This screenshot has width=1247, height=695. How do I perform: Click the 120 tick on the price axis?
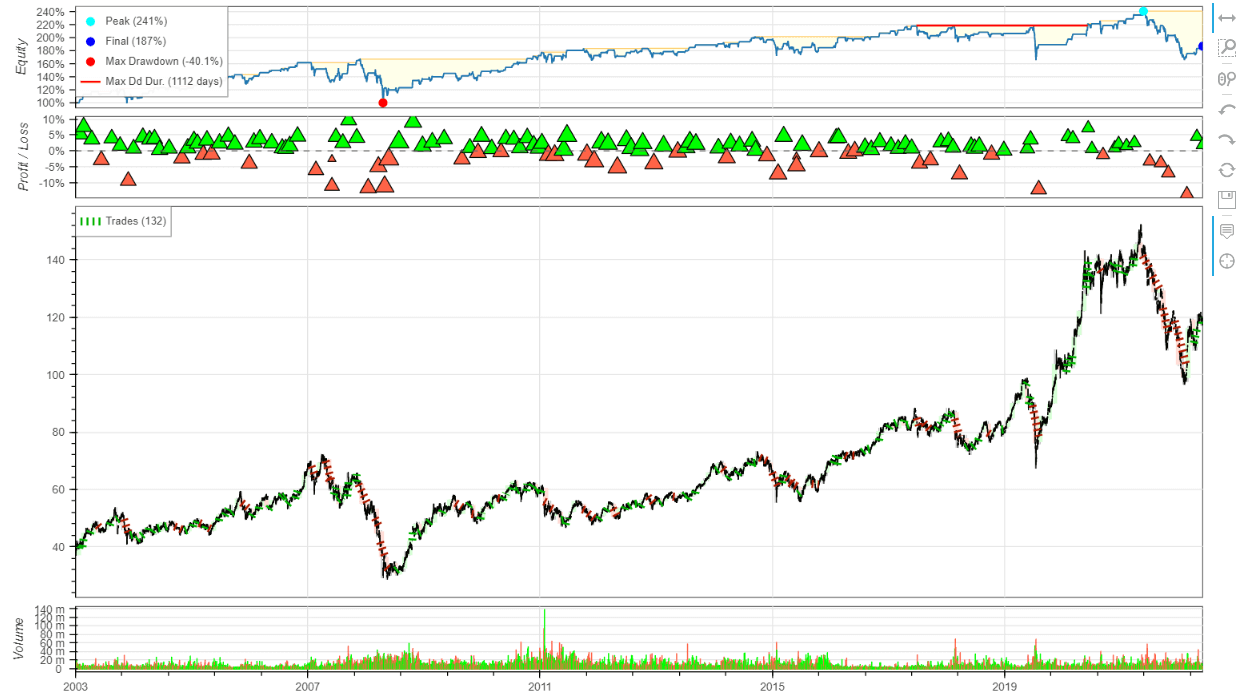(x=56, y=317)
